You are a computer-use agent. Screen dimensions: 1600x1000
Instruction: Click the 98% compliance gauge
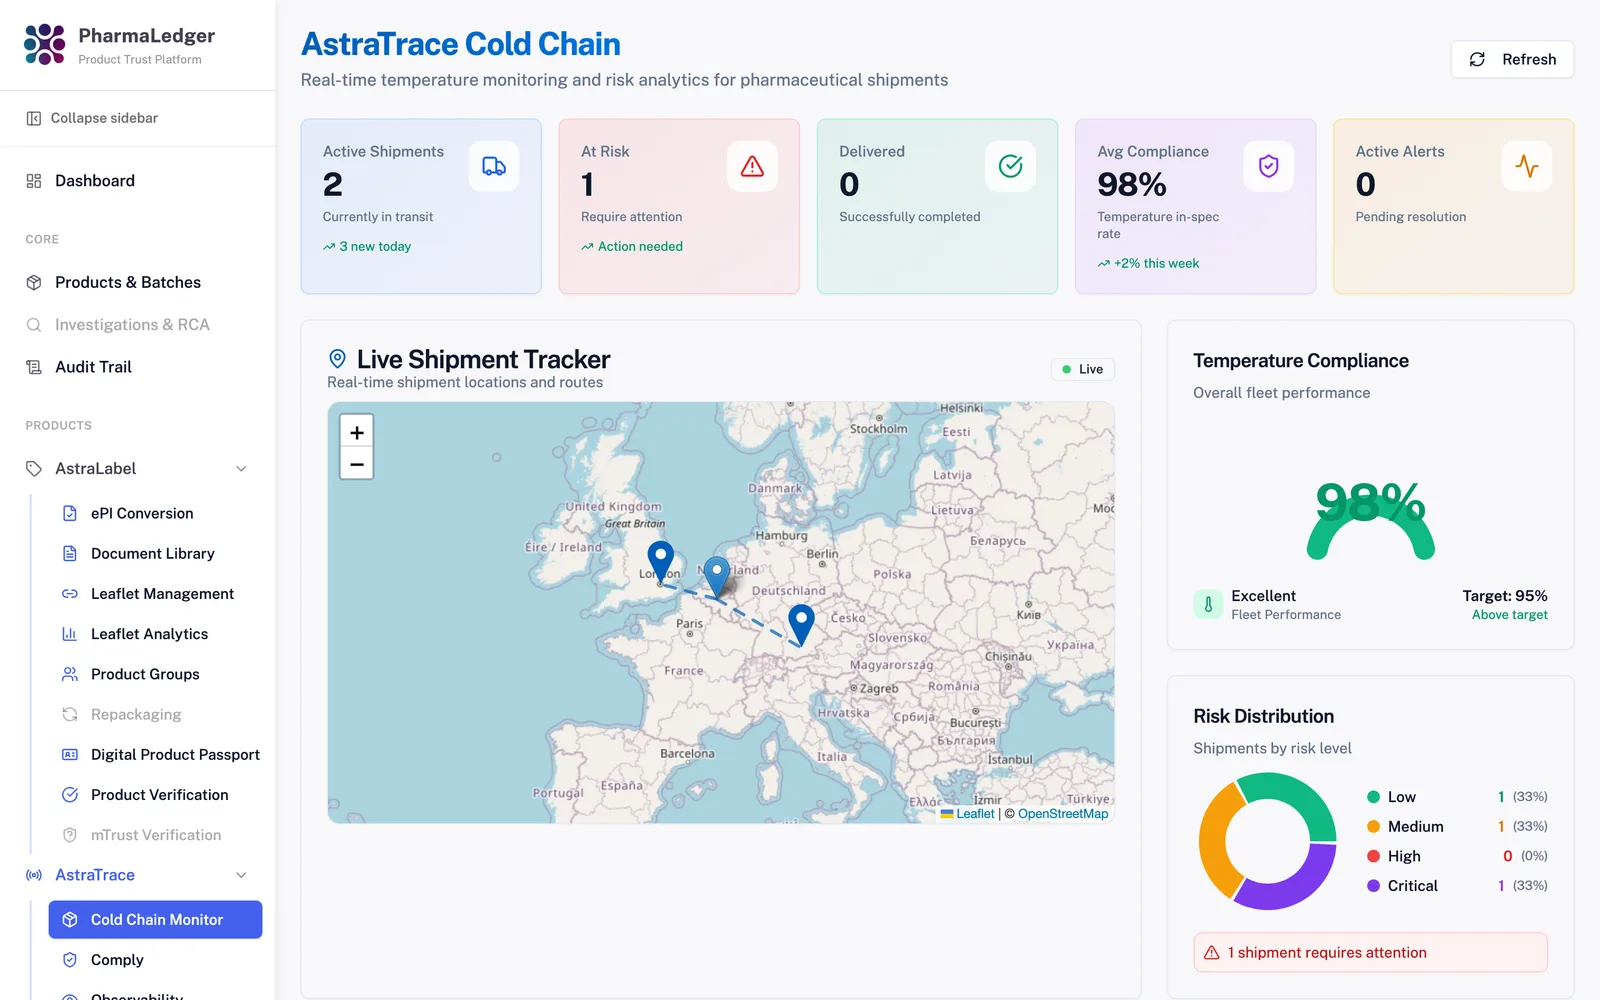pyautogui.click(x=1371, y=520)
